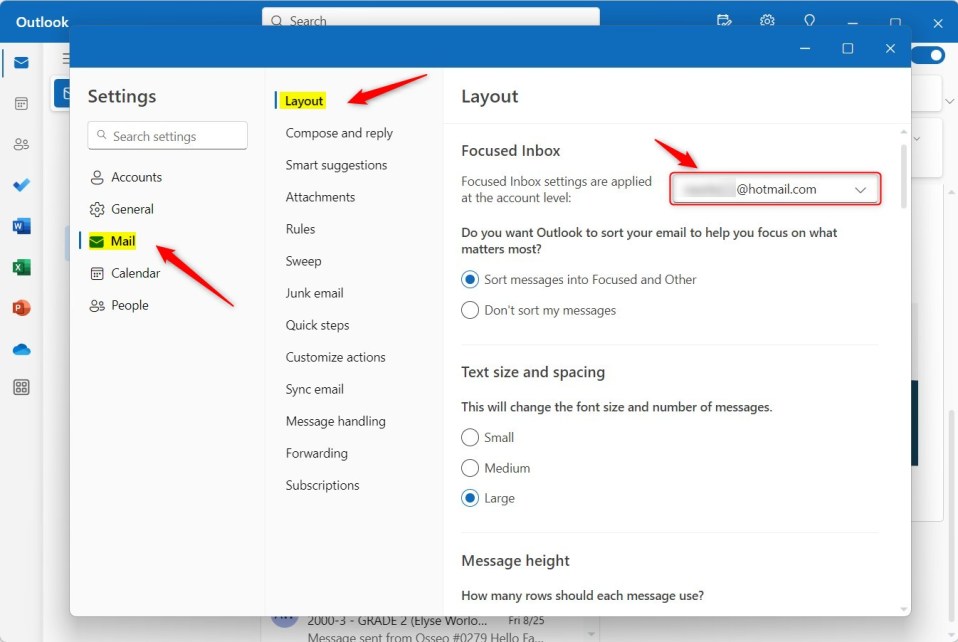Select Sort messages into Focused and Other

[470, 280]
